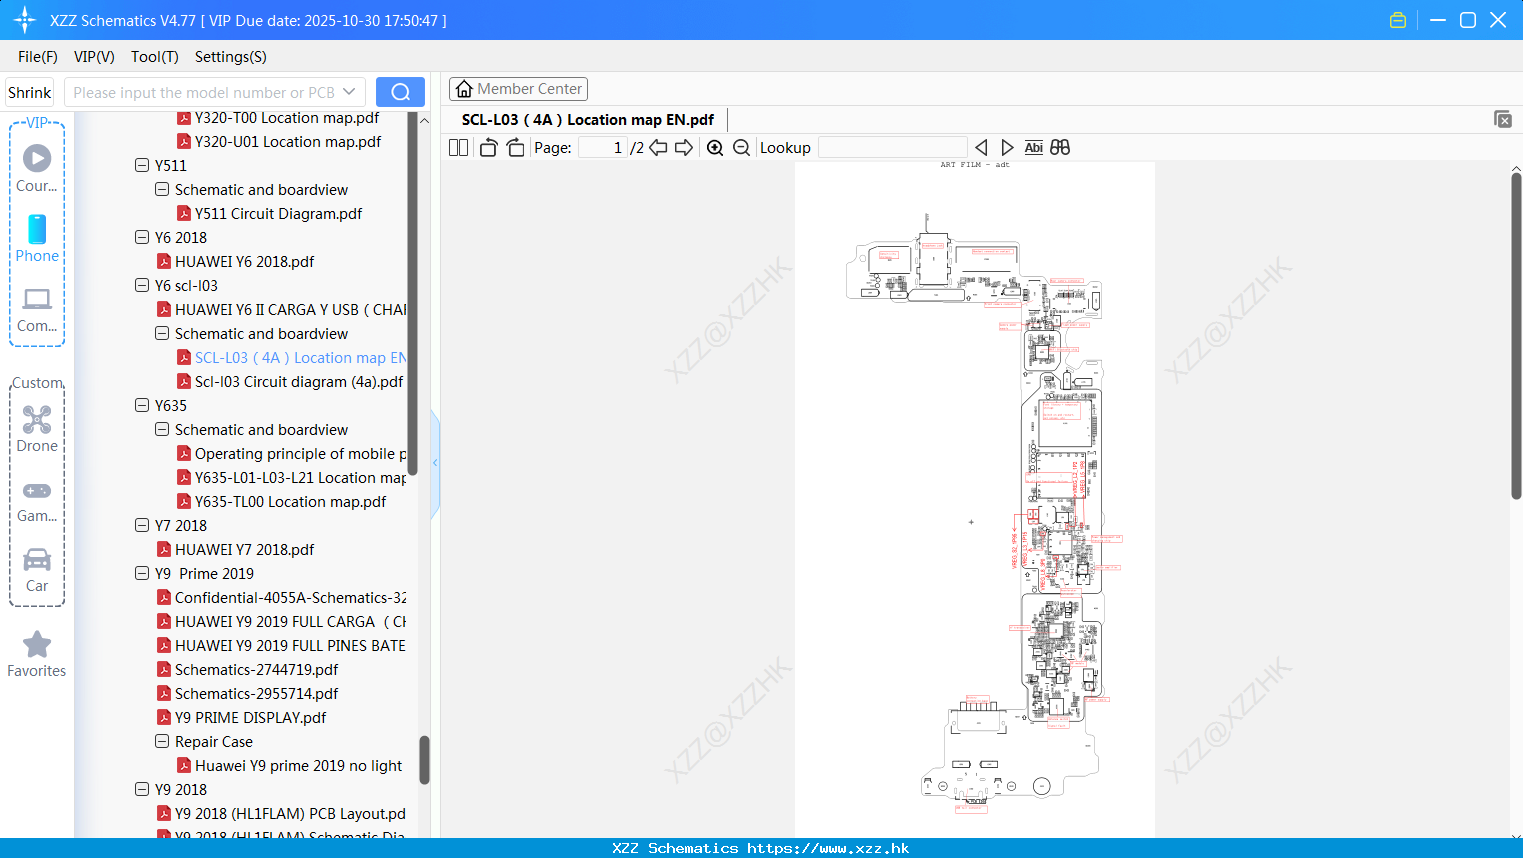Go to the next page with the right arrow
Screen dimensions: 1523x858
[684, 148]
